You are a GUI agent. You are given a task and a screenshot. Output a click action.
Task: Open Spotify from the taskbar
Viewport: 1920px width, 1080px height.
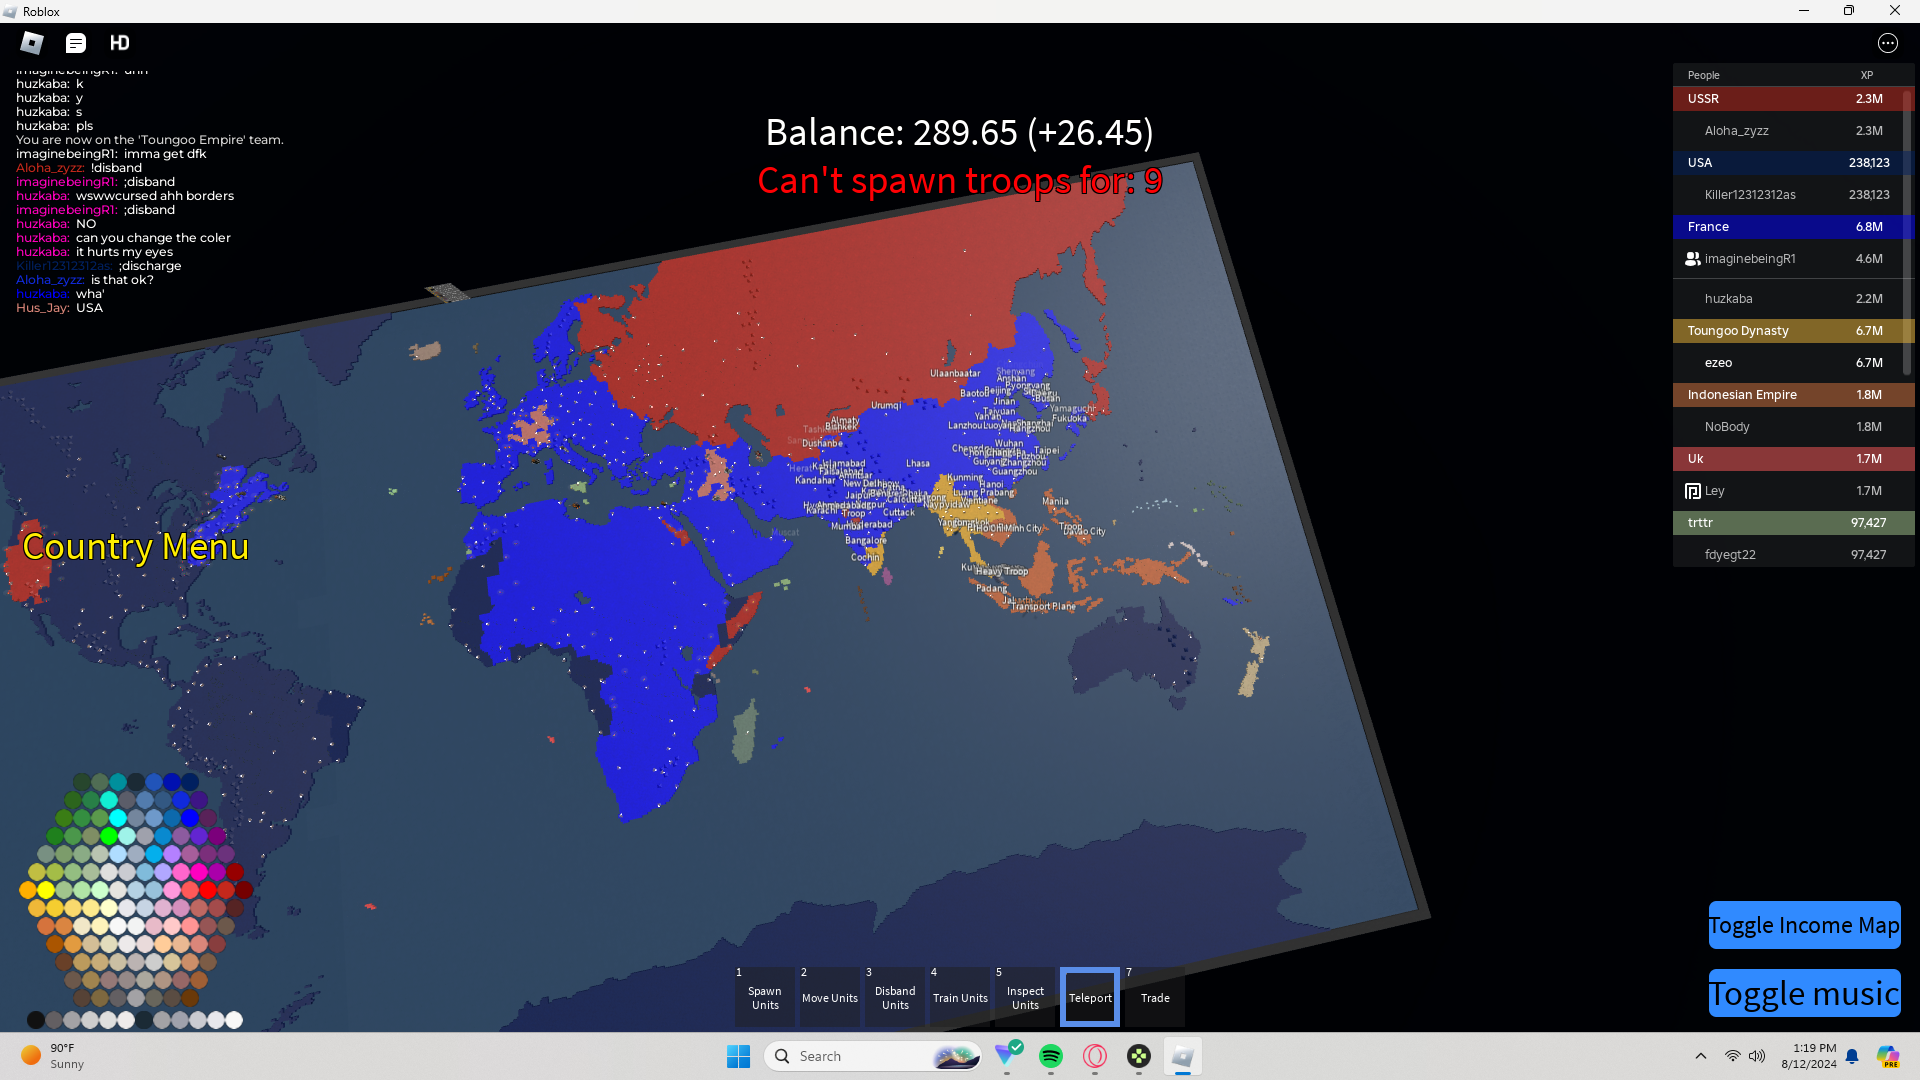pyautogui.click(x=1050, y=1056)
